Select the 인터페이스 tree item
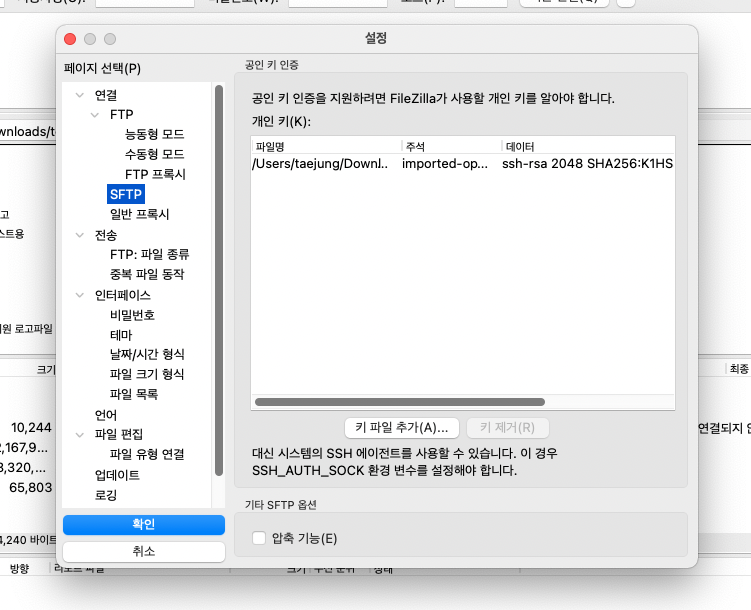 tap(123, 295)
